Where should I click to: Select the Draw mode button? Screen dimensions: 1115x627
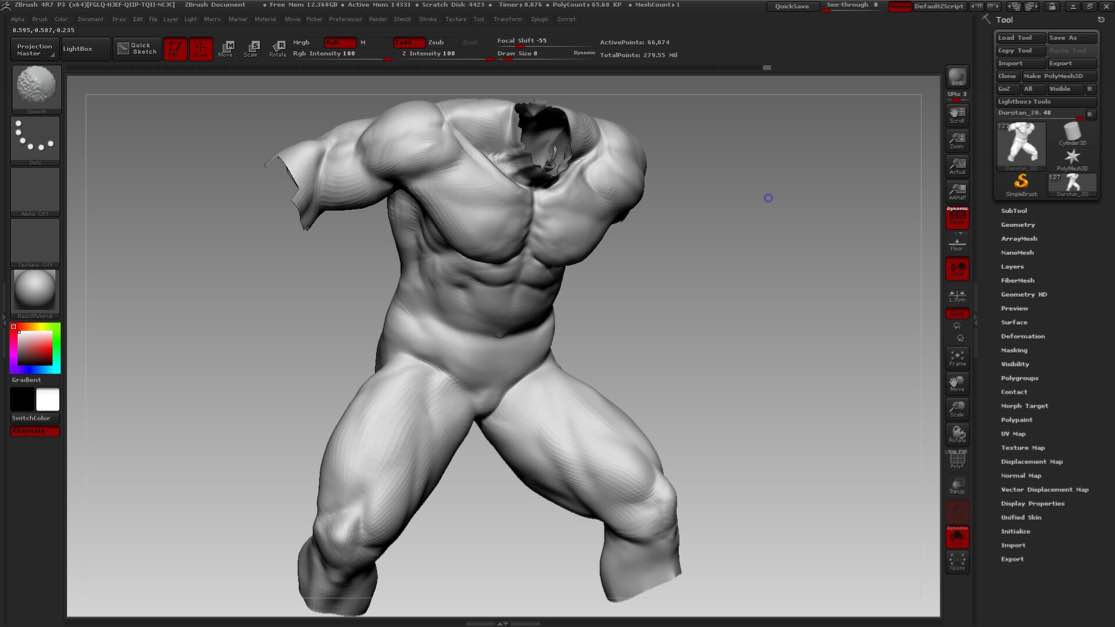pyautogui.click(x=201, y=49)
